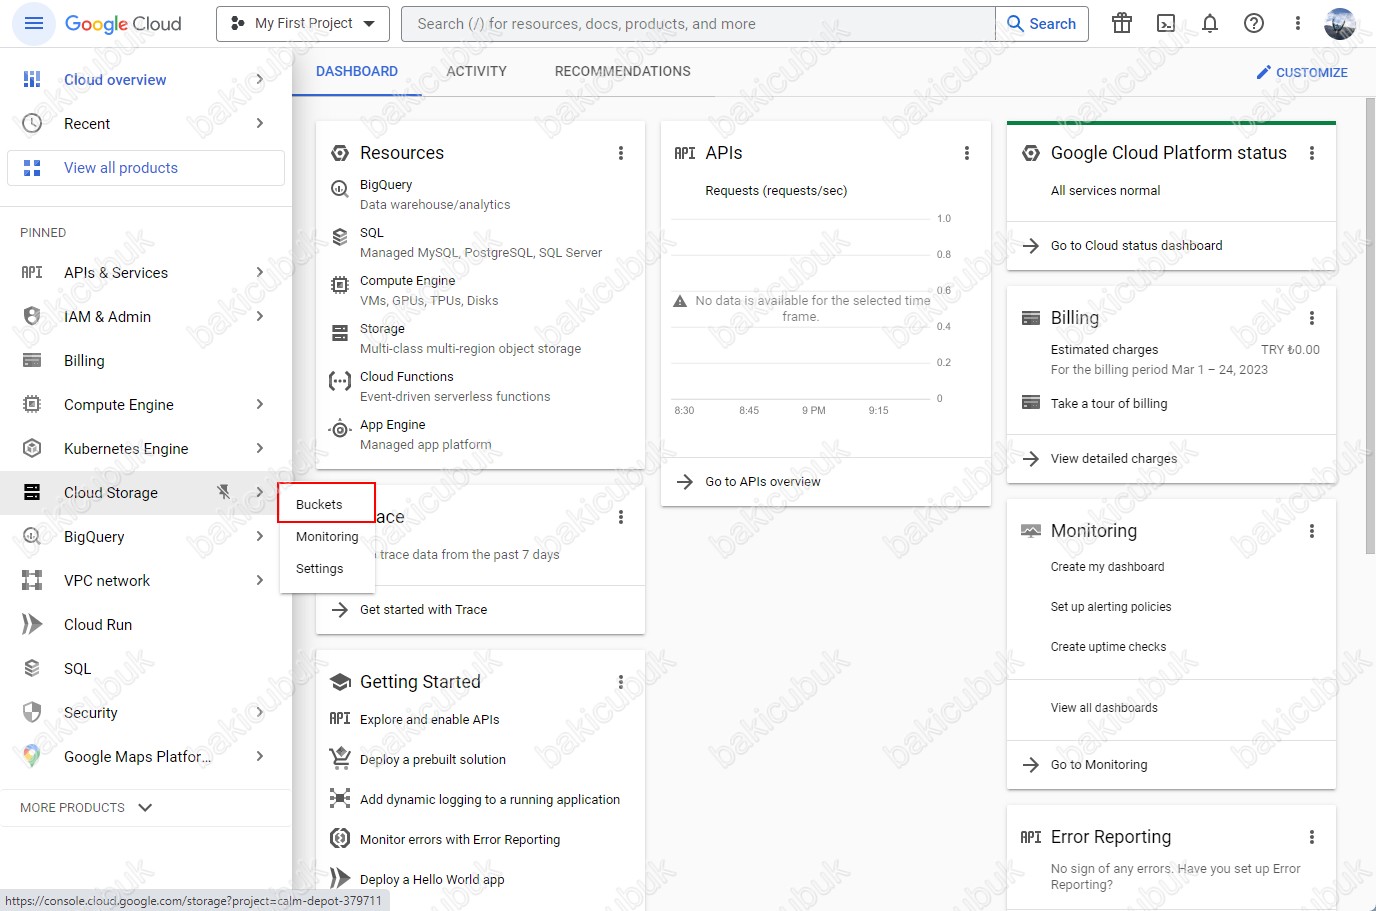Open the help question mark menu
Viewport: 1376px width, 911px height.
pos(1254,23)
